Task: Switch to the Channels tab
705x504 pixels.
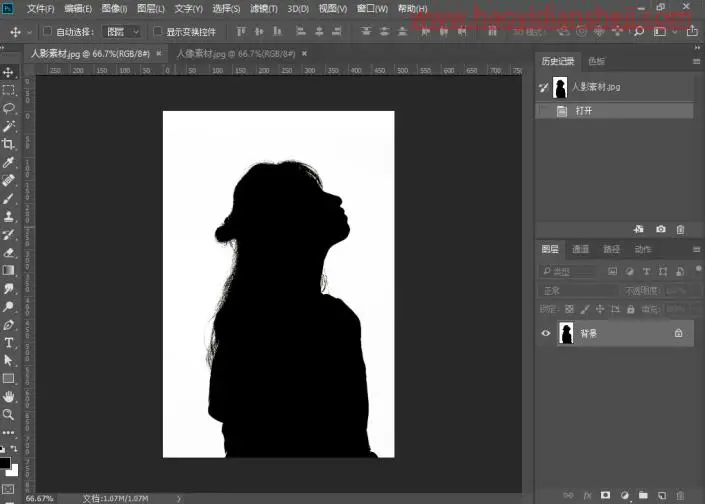Action: [x=580, y=249]
